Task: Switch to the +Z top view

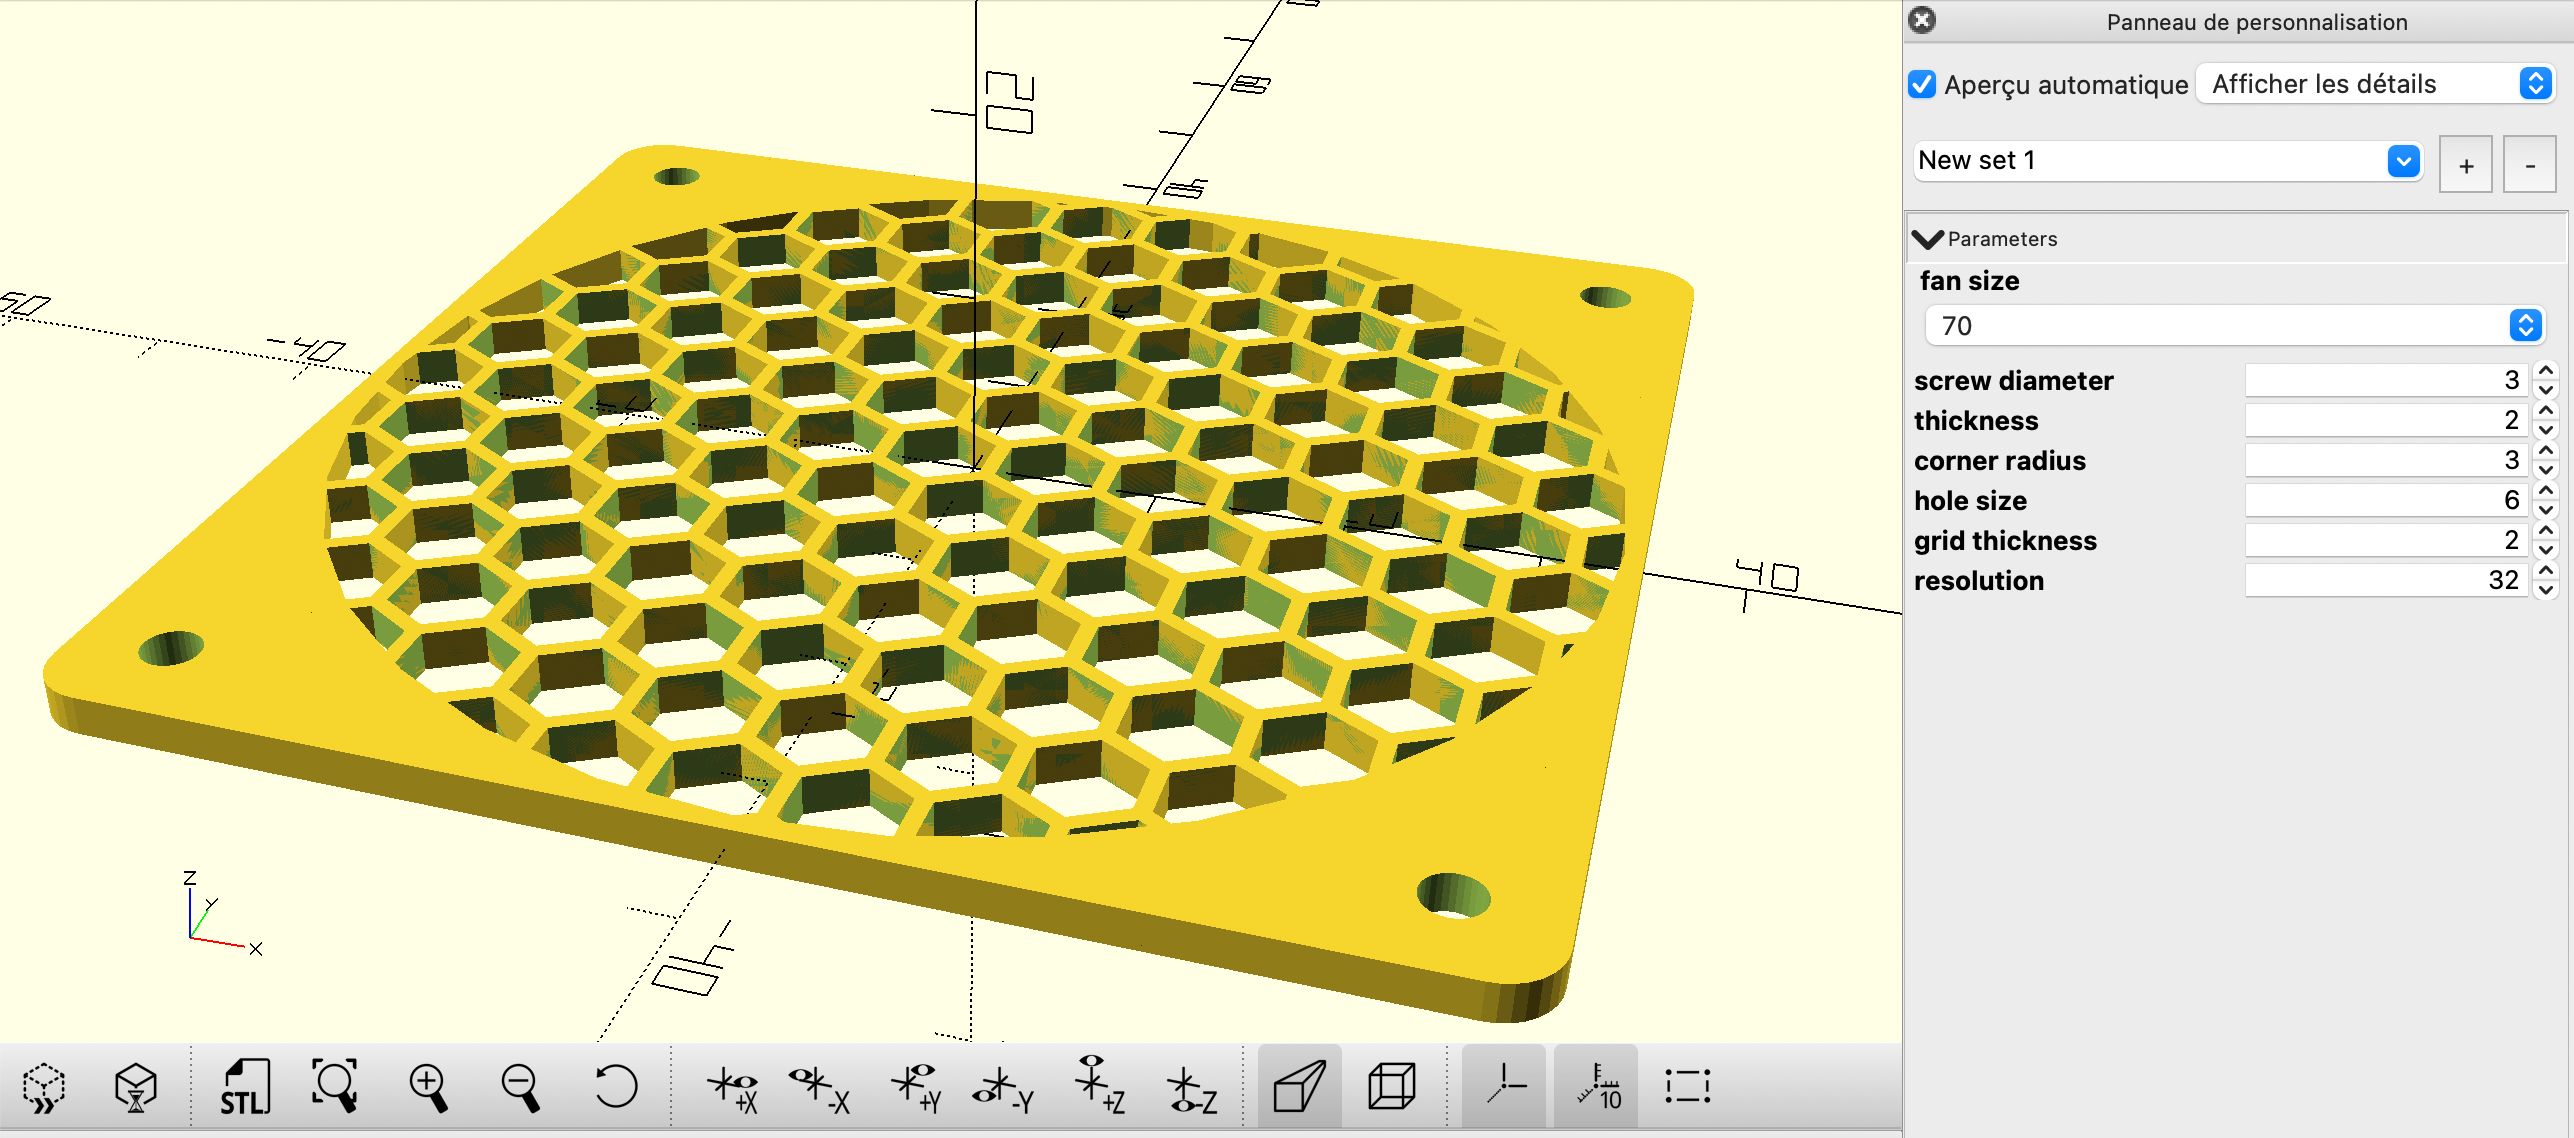Action: pyautogui.click(x=1098, y=1087)
